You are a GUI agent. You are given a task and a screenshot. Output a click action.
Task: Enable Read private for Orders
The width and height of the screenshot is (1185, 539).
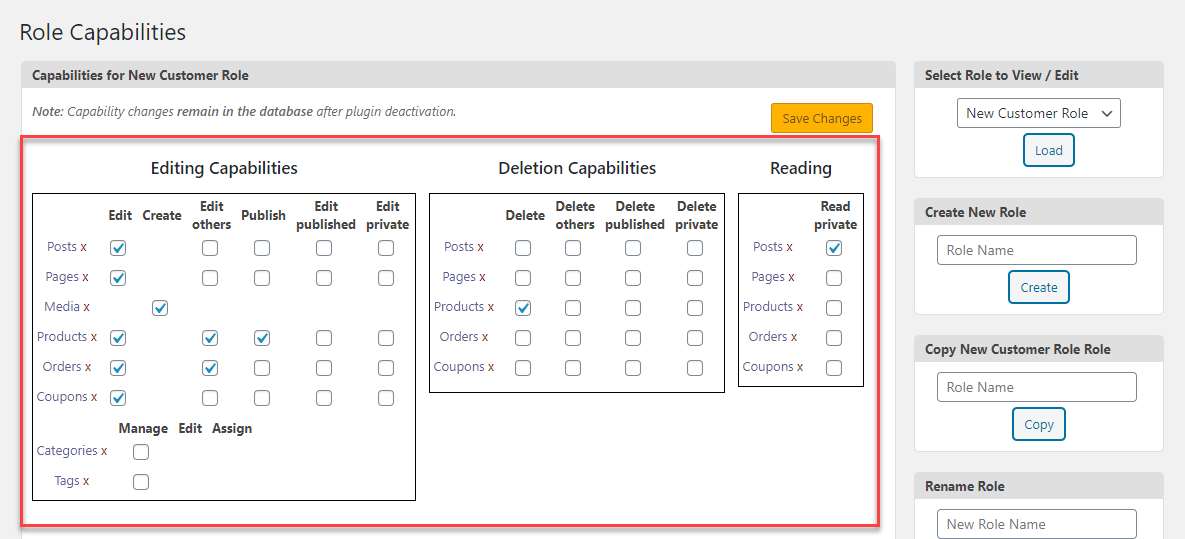click(834, 338)
